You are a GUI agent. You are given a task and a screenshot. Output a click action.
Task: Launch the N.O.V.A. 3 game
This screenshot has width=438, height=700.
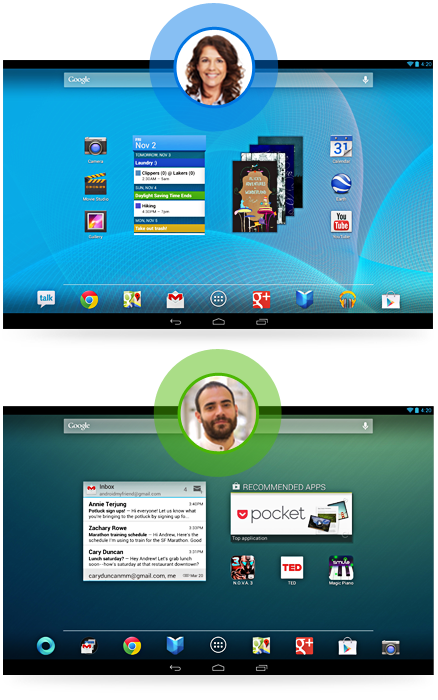tap(242, 568)
